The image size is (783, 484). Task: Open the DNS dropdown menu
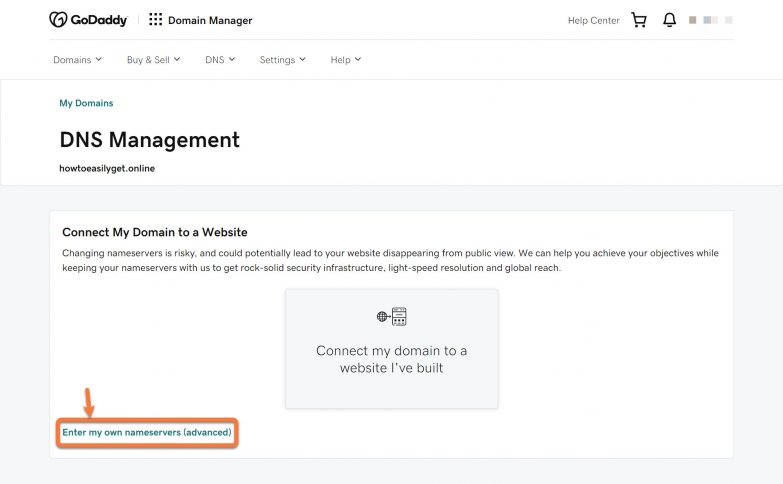pos(220,60)
